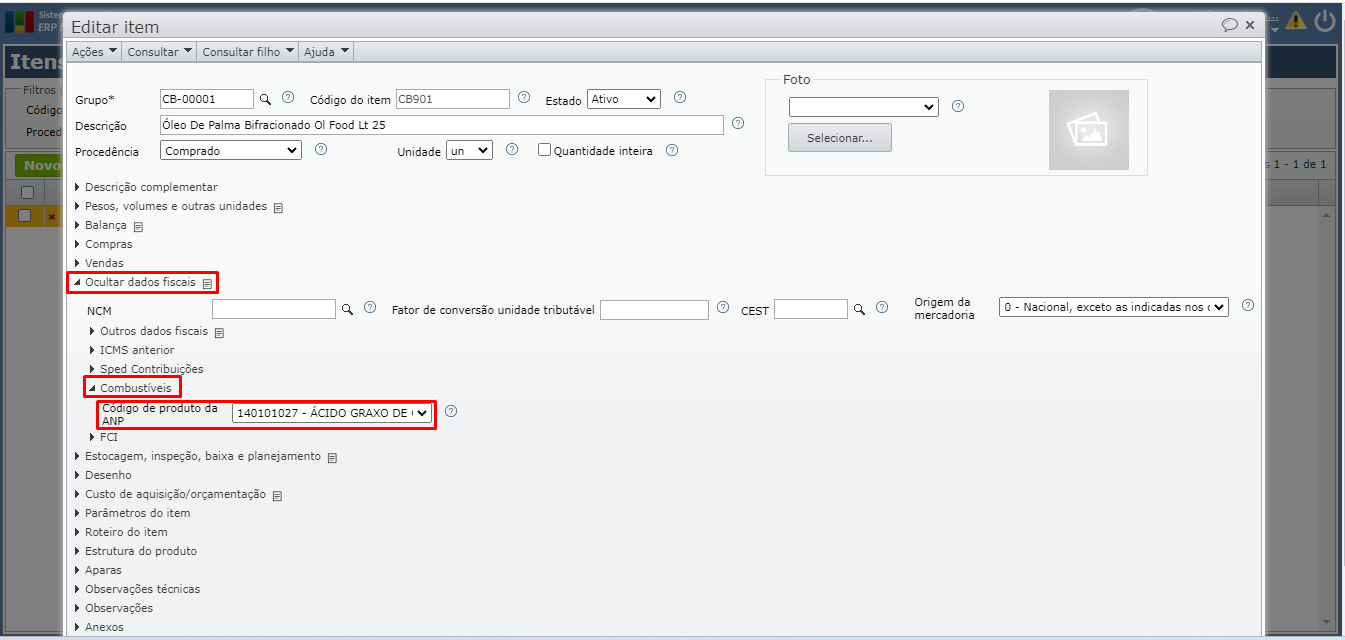Expand the Sped Contribuições section
Screen dimensions: 1345x640
coord(147,369)
